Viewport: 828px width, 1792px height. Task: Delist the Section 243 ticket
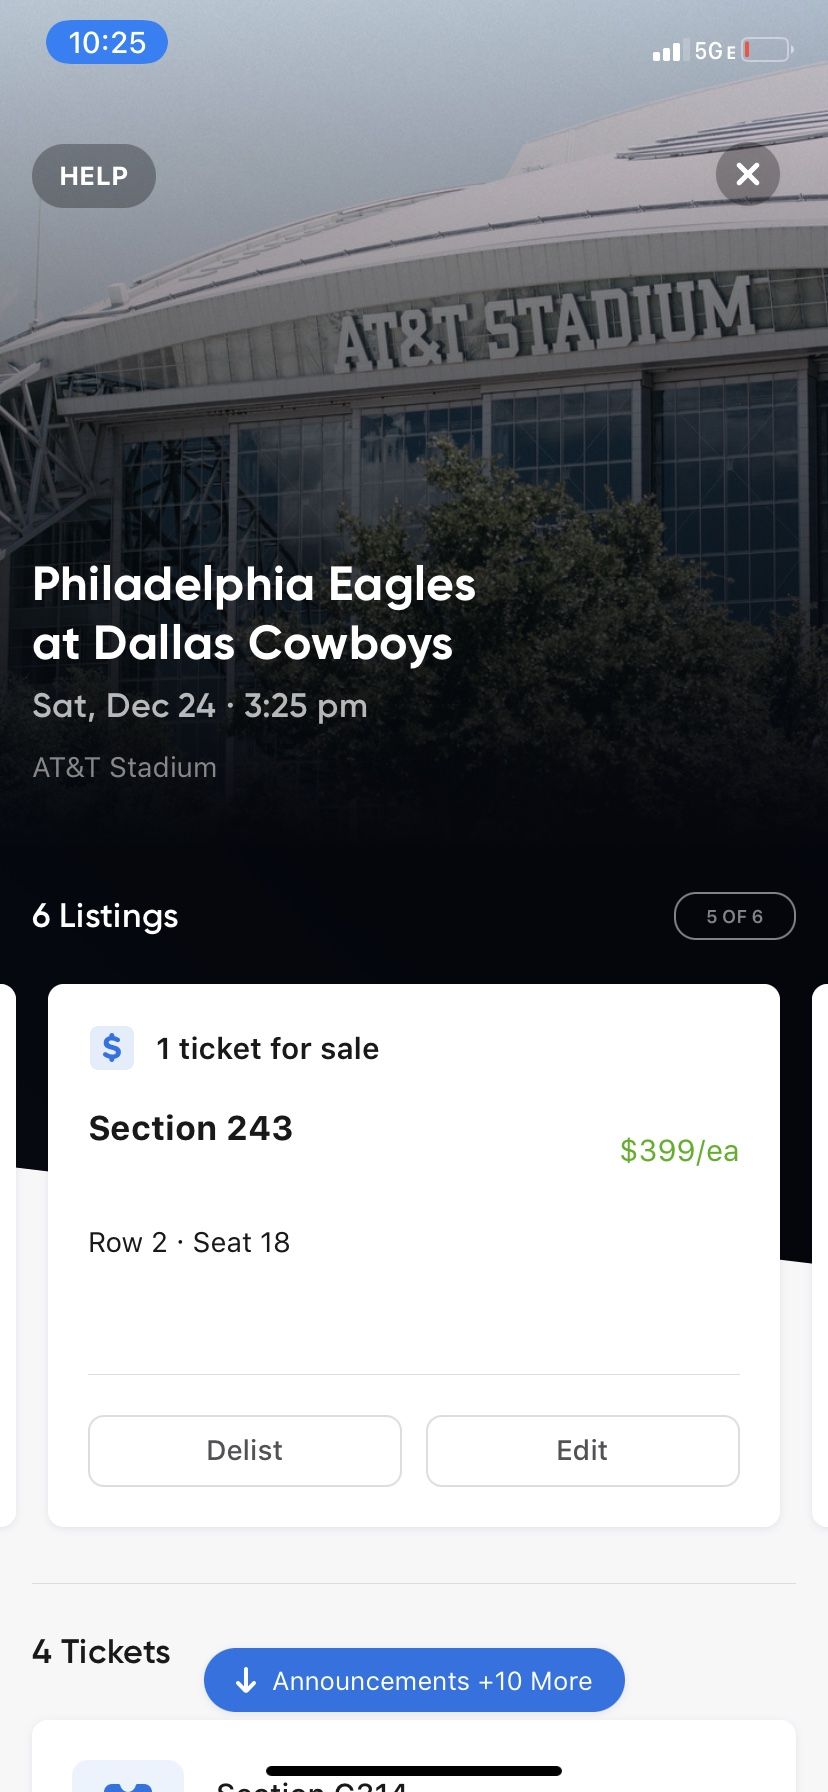coord(245,1450)
